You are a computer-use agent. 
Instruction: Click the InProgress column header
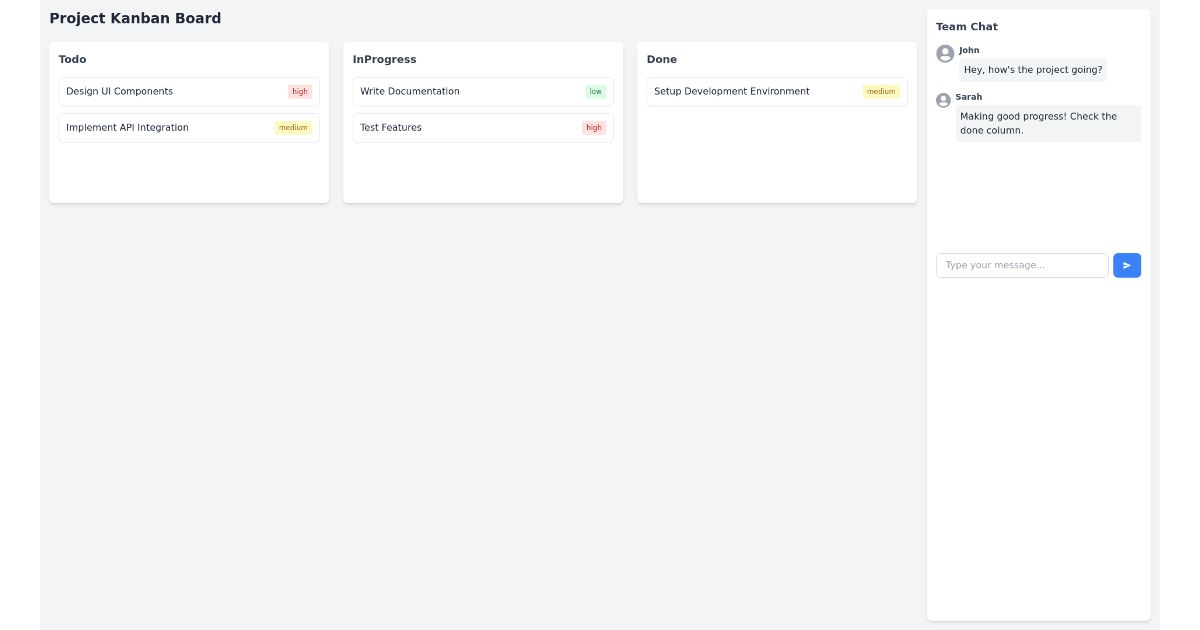coord(384,59)
